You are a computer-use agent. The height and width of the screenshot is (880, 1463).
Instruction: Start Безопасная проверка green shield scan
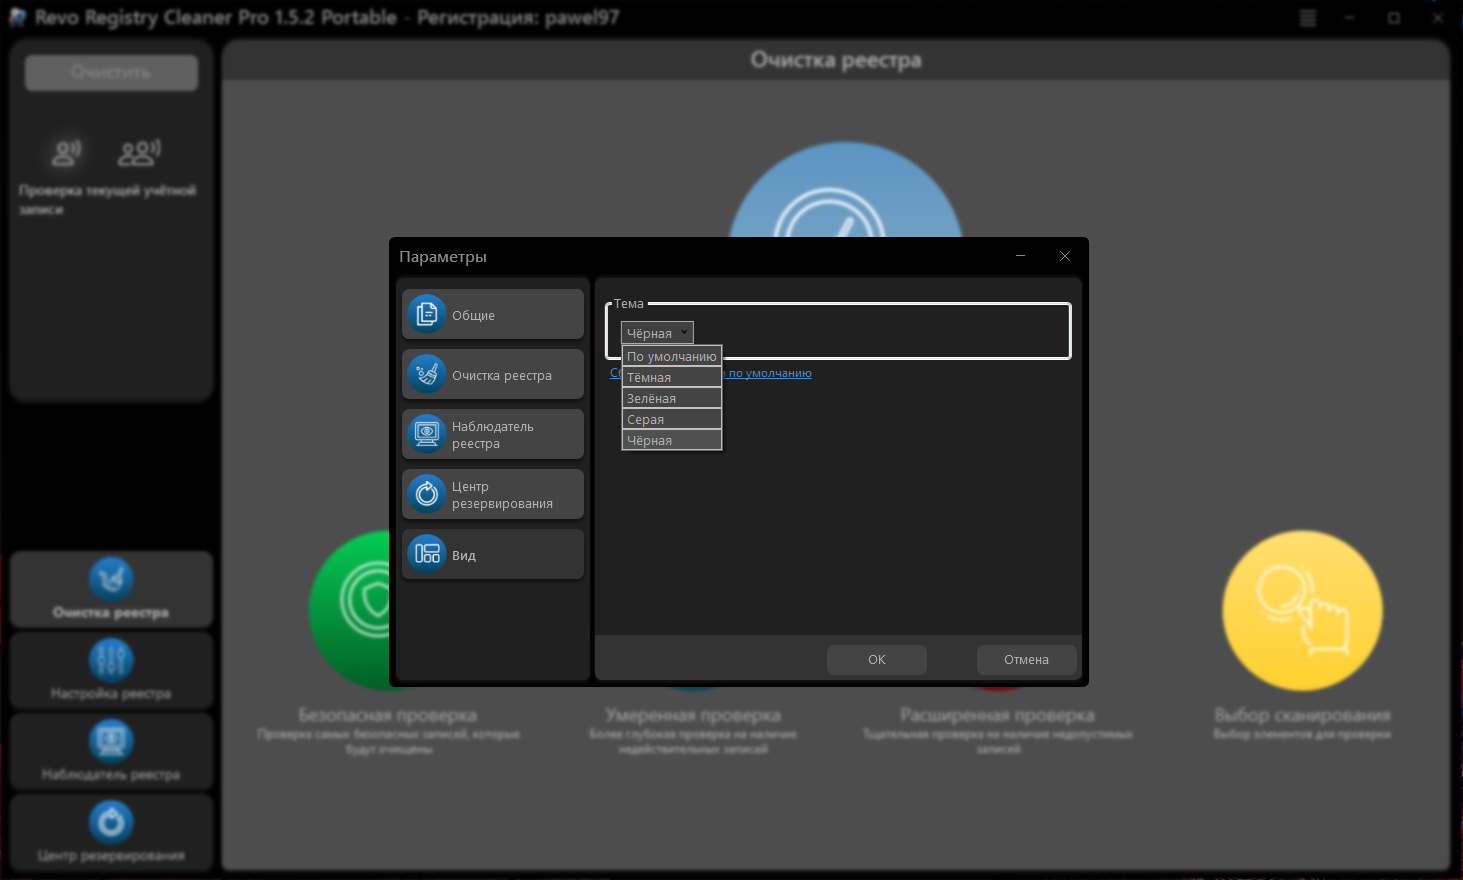(350, 608)
